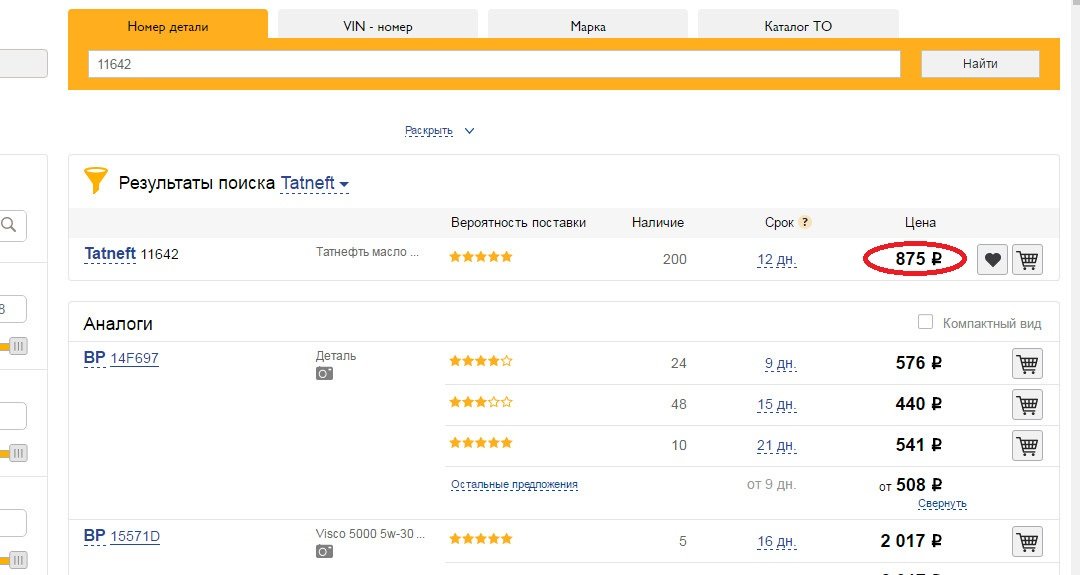Collapse offers with Свернуть
Viewport: 1080px width, 575px height.
[942, 503]
